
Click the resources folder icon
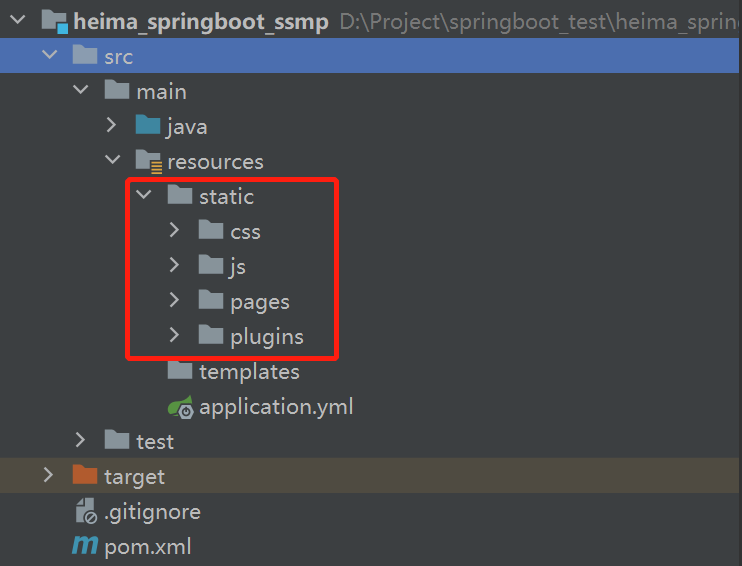pyautogui.click(x=148, y=161)
